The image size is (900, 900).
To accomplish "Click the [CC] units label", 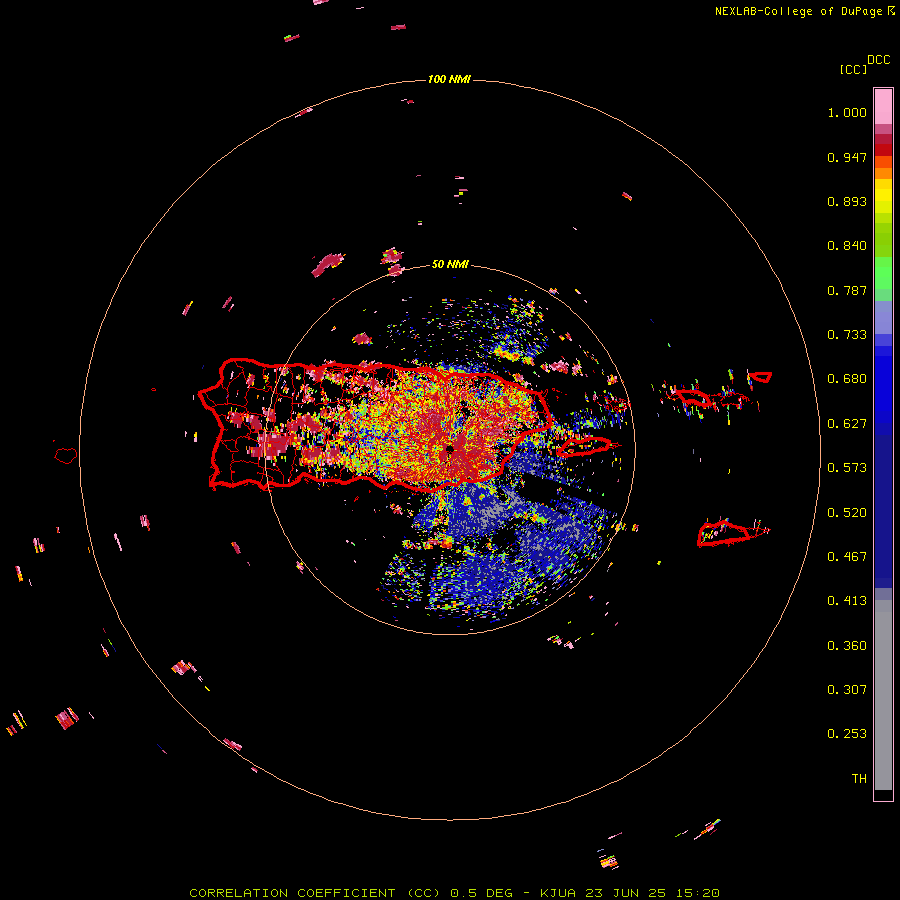I will [853, 69].
